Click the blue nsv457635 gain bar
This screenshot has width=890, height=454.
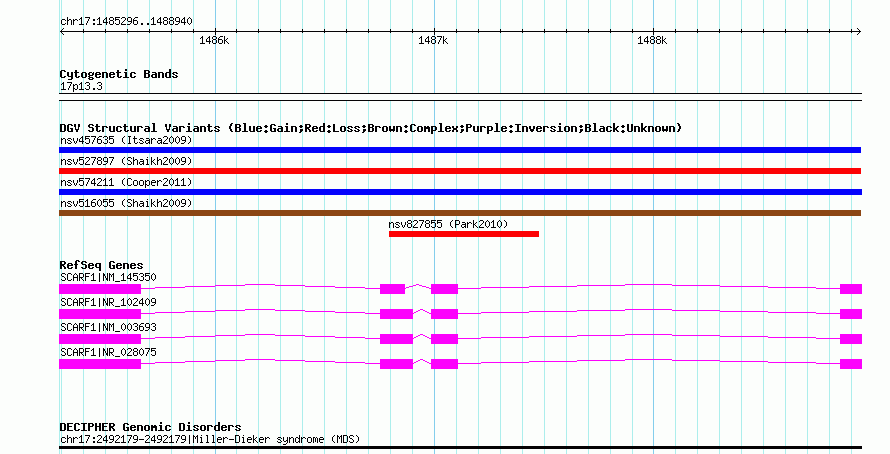coord(460,150)
